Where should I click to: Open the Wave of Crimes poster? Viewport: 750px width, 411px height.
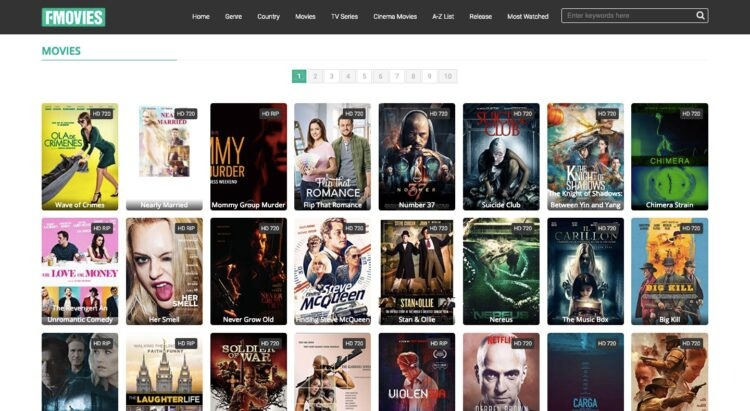(x=80, y=156)
